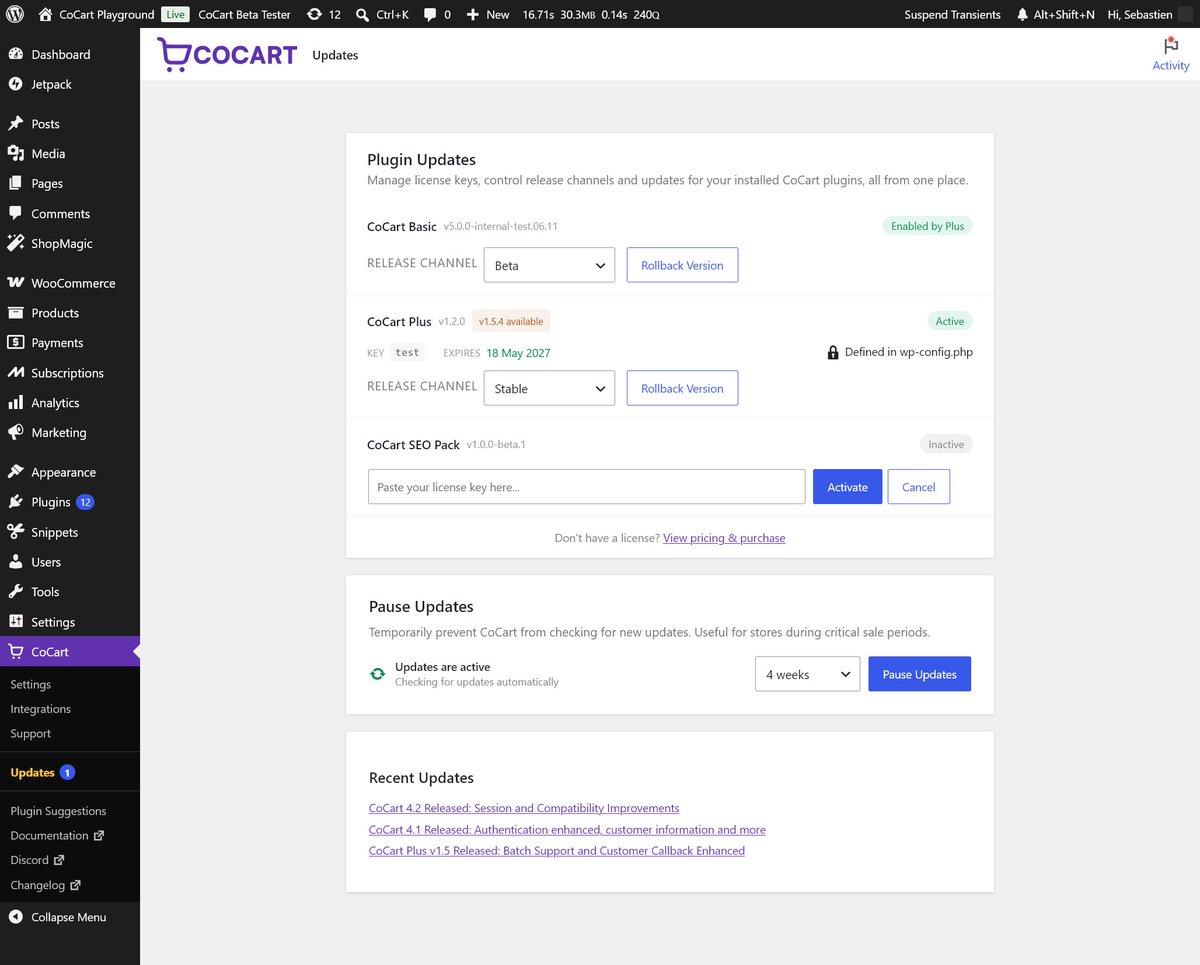1200x965 pixels.
Task: Click Activate for CoCart SEO Pack
Action: tap(847, 487)
